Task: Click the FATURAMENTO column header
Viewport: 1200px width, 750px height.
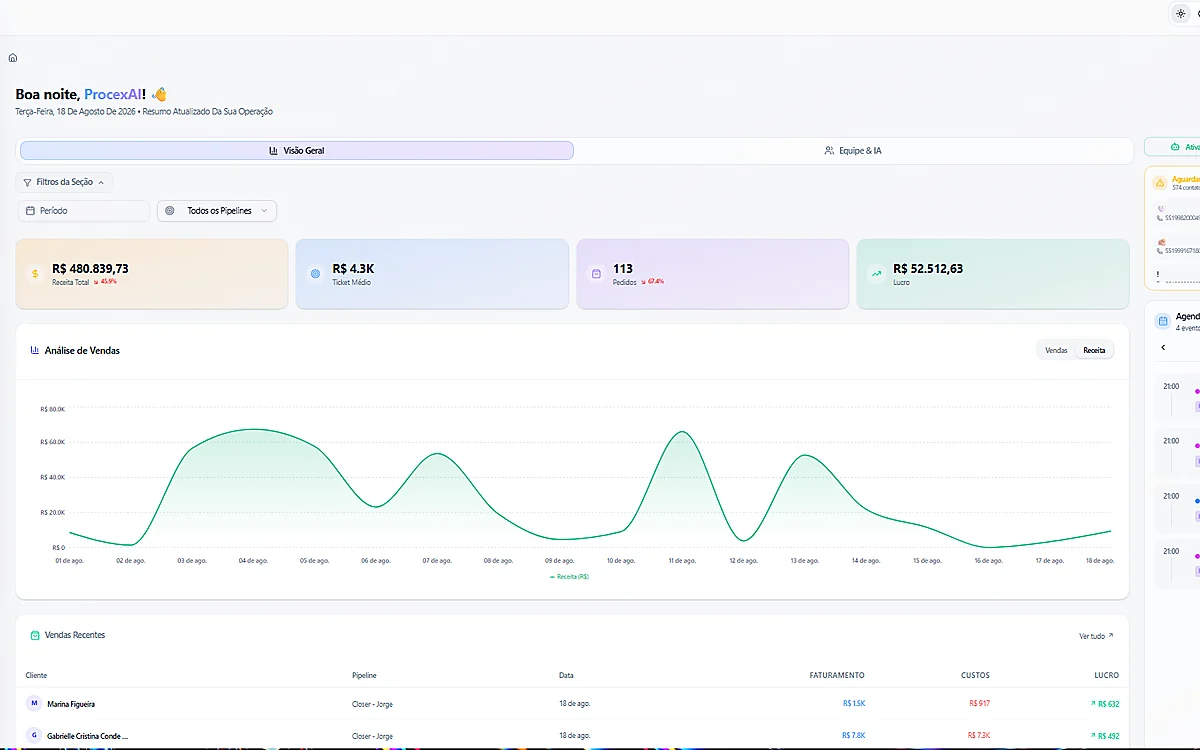Action: (837, 676)
